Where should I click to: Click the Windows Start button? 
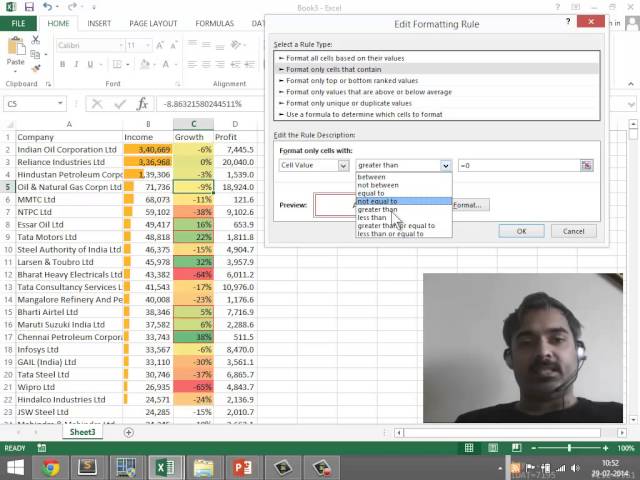pyautogui.click(x=16, y=467)
